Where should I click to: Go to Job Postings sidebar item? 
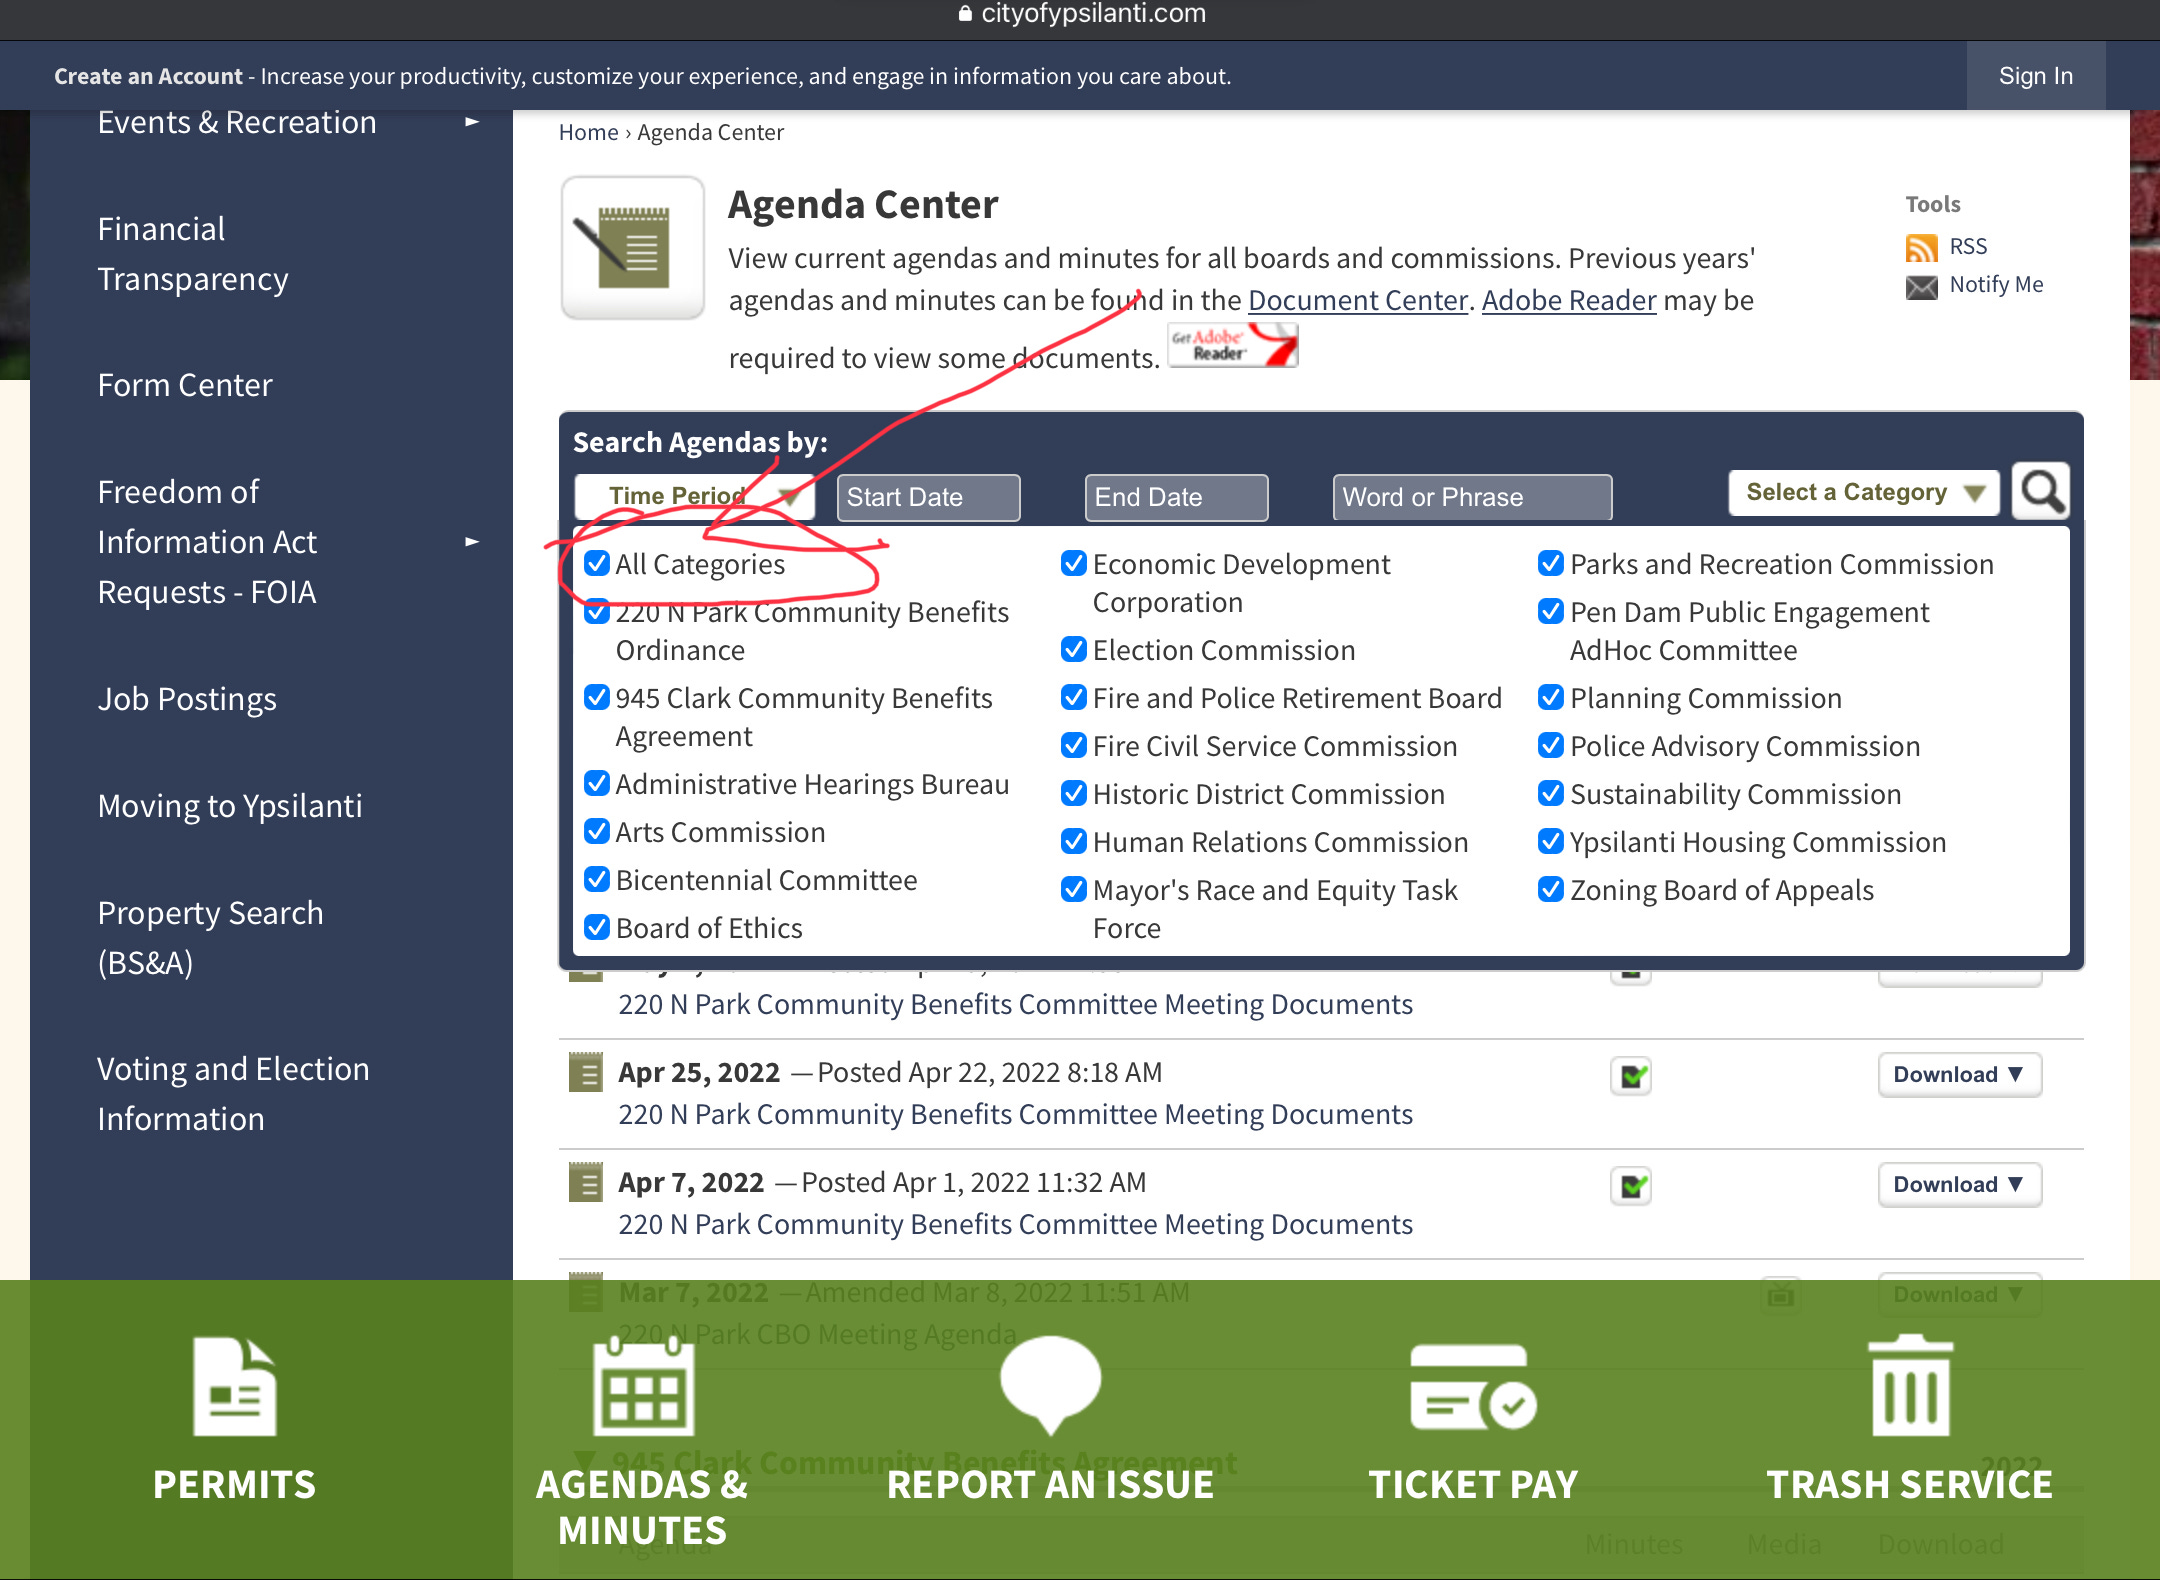(187, 699)
